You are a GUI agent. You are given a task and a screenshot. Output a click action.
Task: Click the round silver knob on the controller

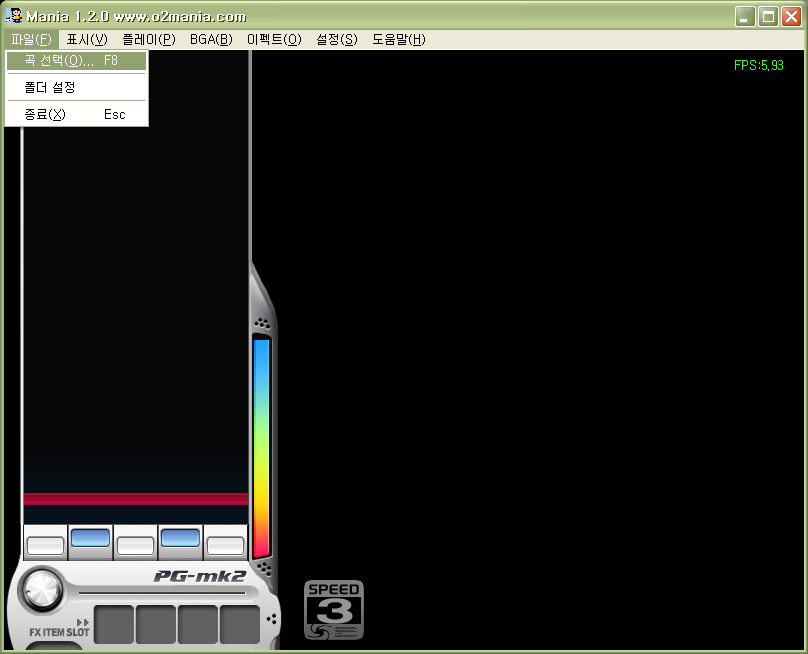41,589
